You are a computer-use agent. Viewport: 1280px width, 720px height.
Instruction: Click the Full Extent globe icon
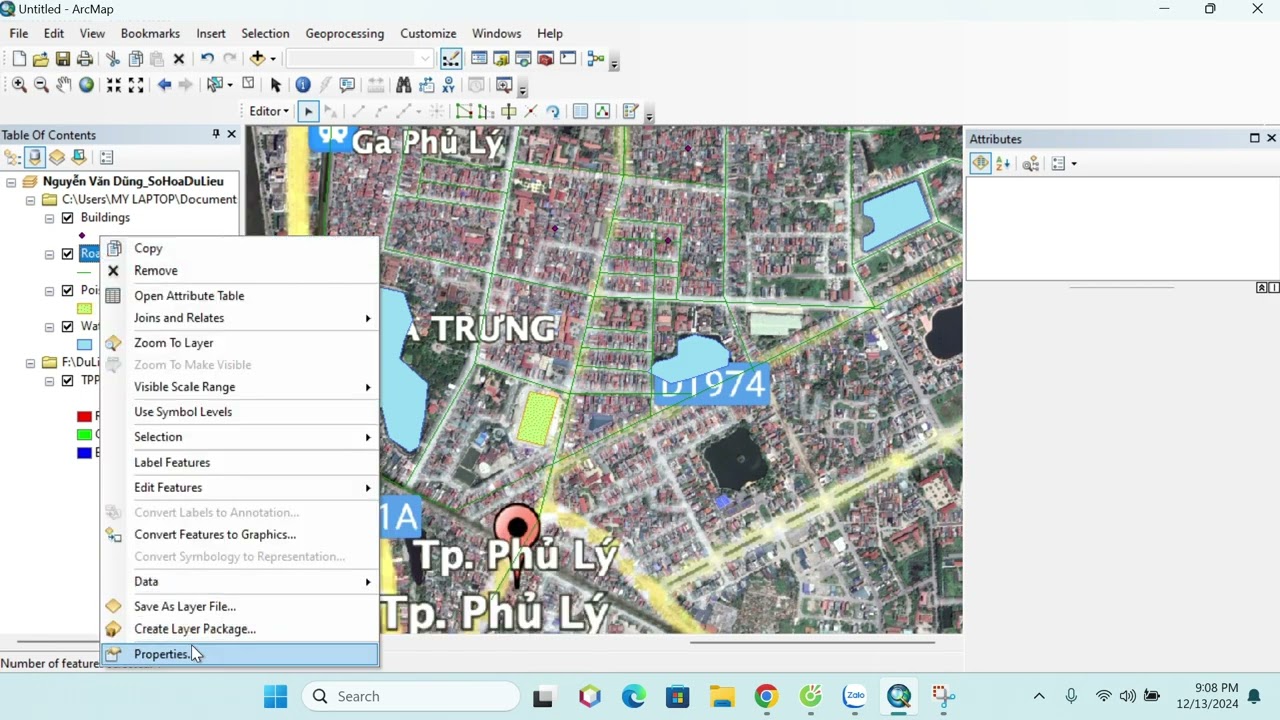click(86, 85)
